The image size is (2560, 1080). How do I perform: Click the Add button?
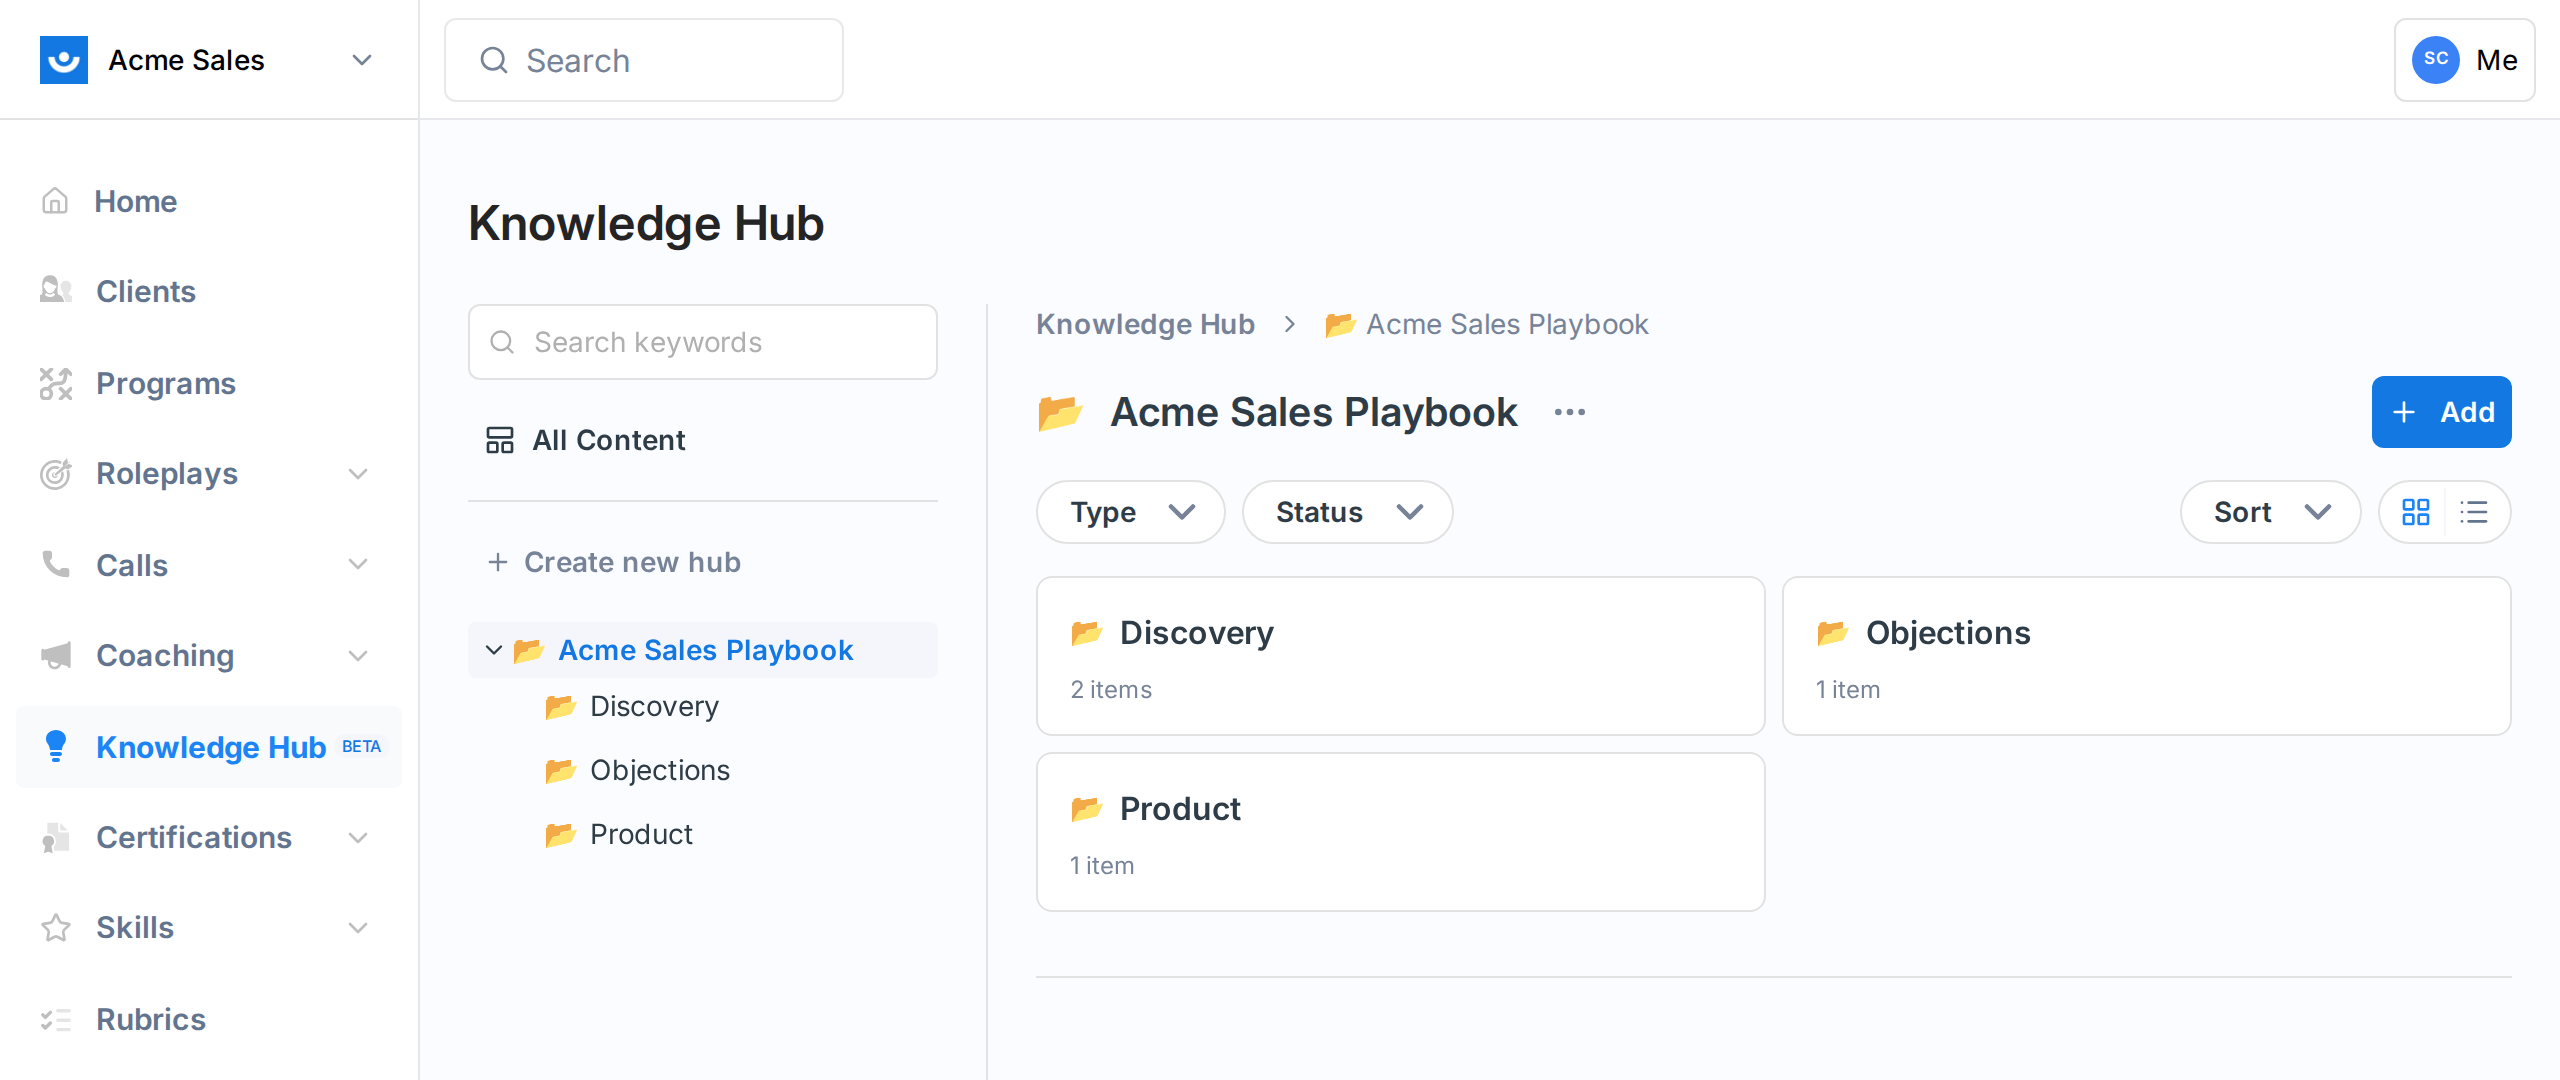click(x=2441, y=412)
